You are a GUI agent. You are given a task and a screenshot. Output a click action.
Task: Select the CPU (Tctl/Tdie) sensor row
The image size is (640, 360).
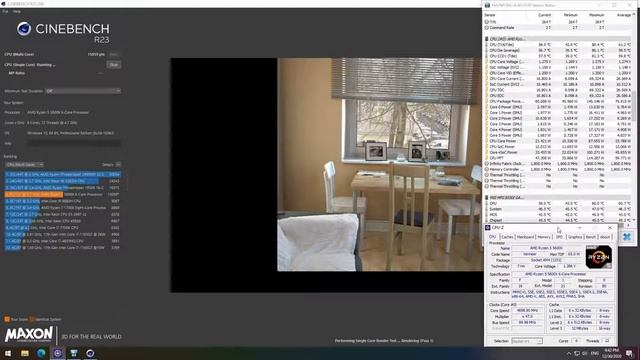558,44
